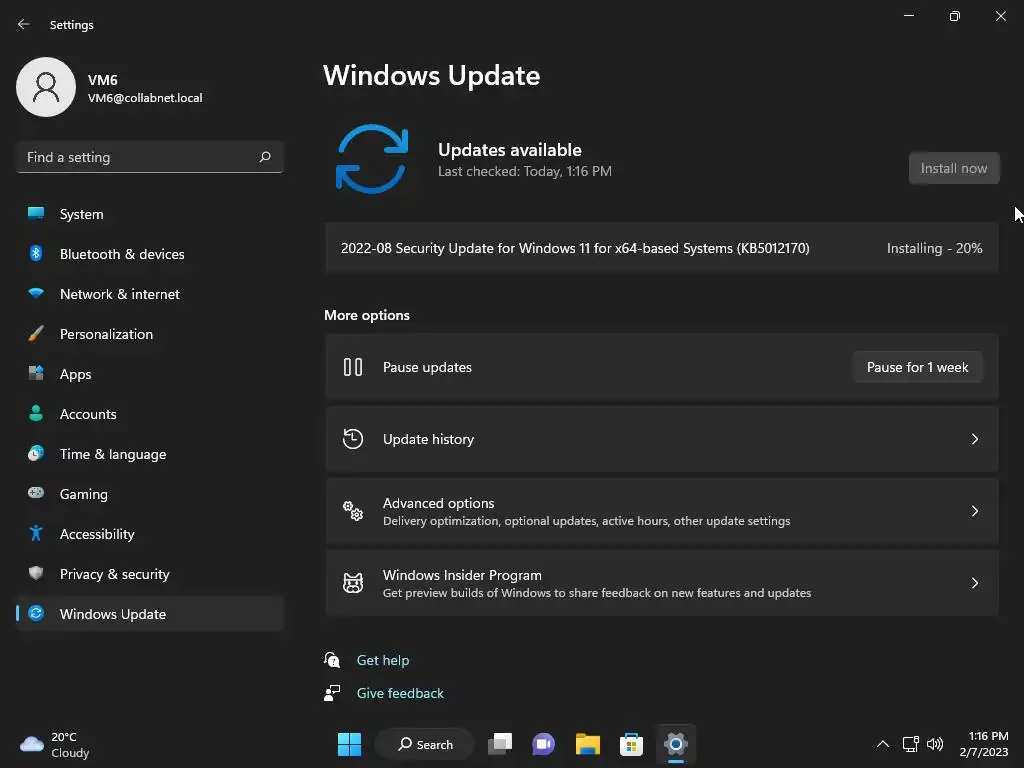This screenshot has width=1024, height=768.
Task: Open Accessibility settings
Action: click(150, 534)
